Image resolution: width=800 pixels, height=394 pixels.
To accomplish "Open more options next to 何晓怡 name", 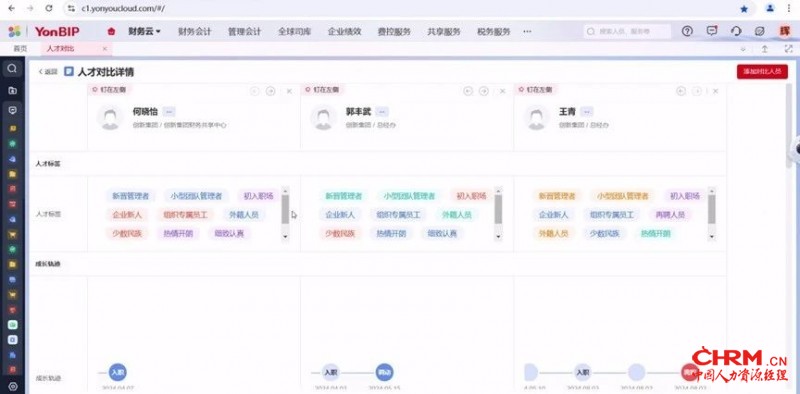I will point(170,111).
